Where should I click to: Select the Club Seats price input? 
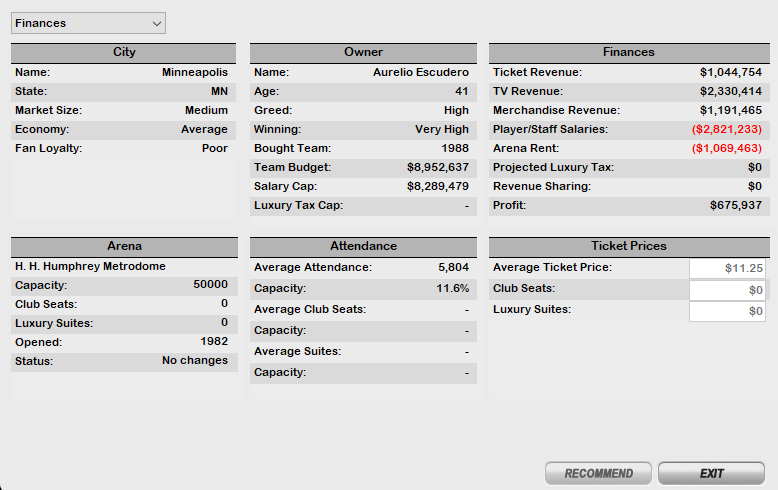[727, 290]
